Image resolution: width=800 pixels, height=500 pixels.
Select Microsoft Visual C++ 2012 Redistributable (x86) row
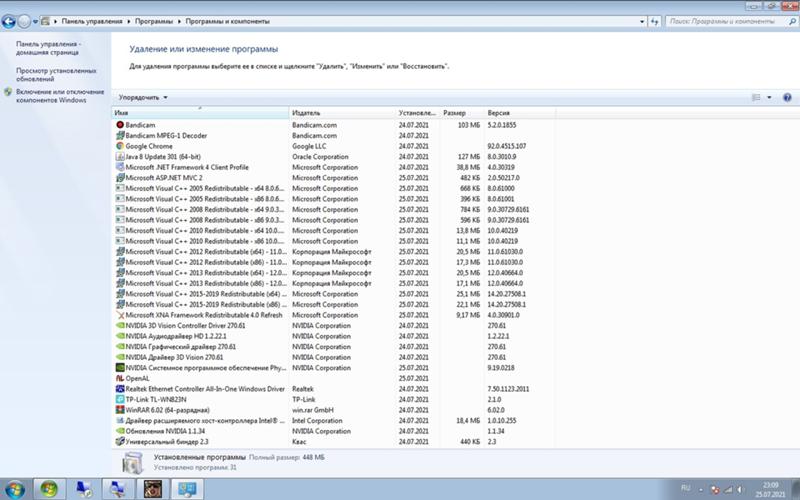pyautogui.click(x=333, y=262)
